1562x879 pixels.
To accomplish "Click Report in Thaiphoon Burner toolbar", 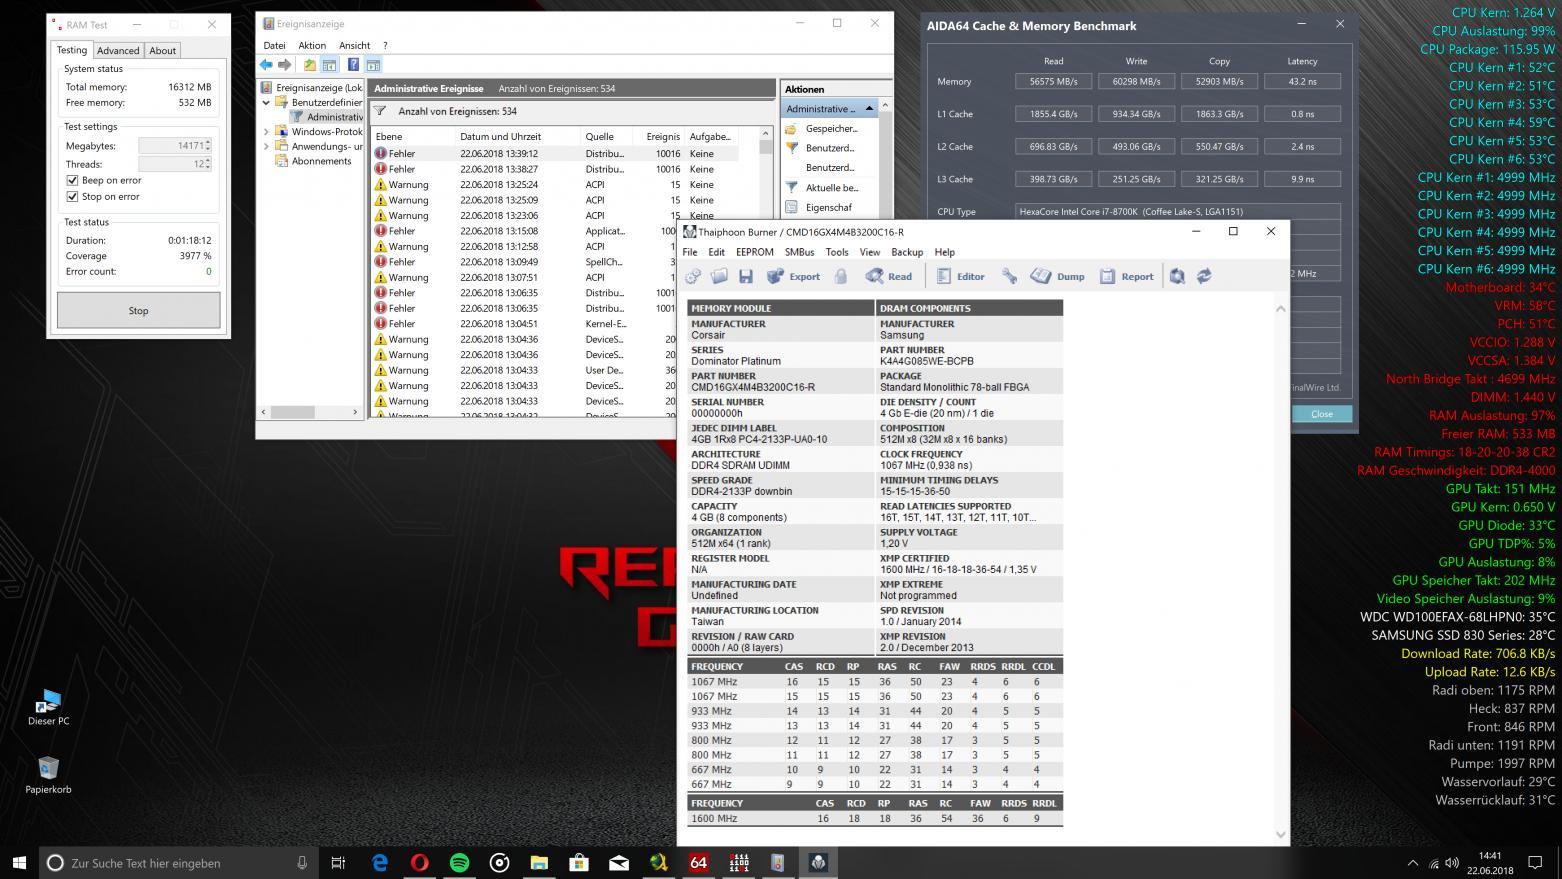I will (1127, 277).
